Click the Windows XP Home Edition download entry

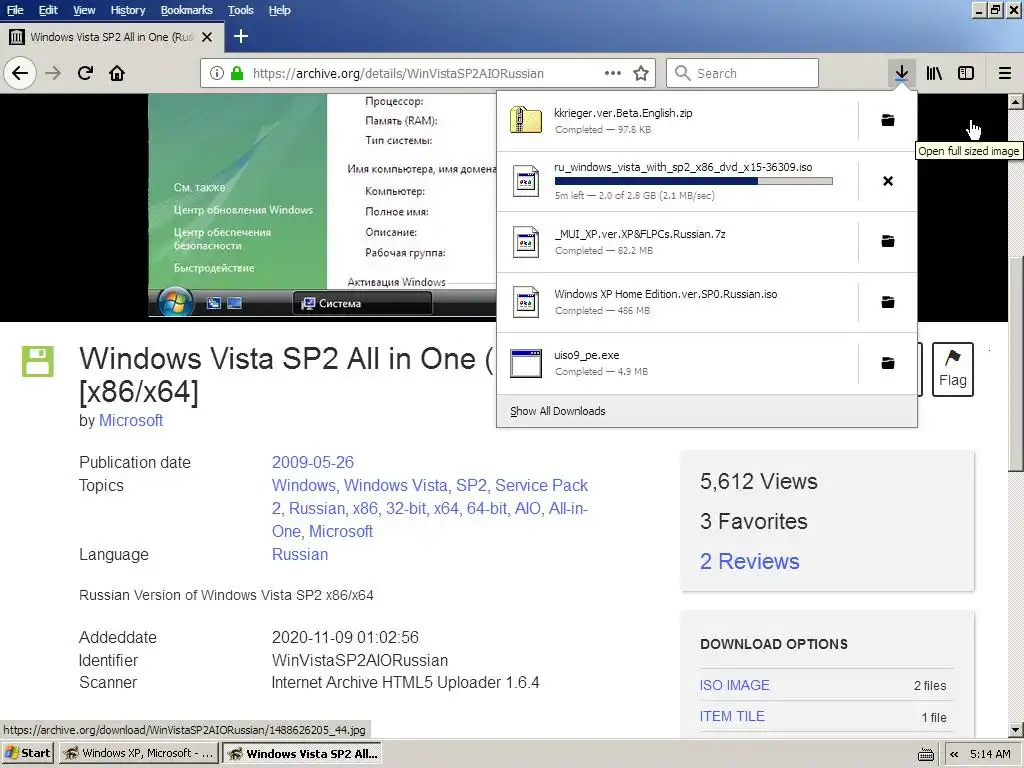point(677,302)
